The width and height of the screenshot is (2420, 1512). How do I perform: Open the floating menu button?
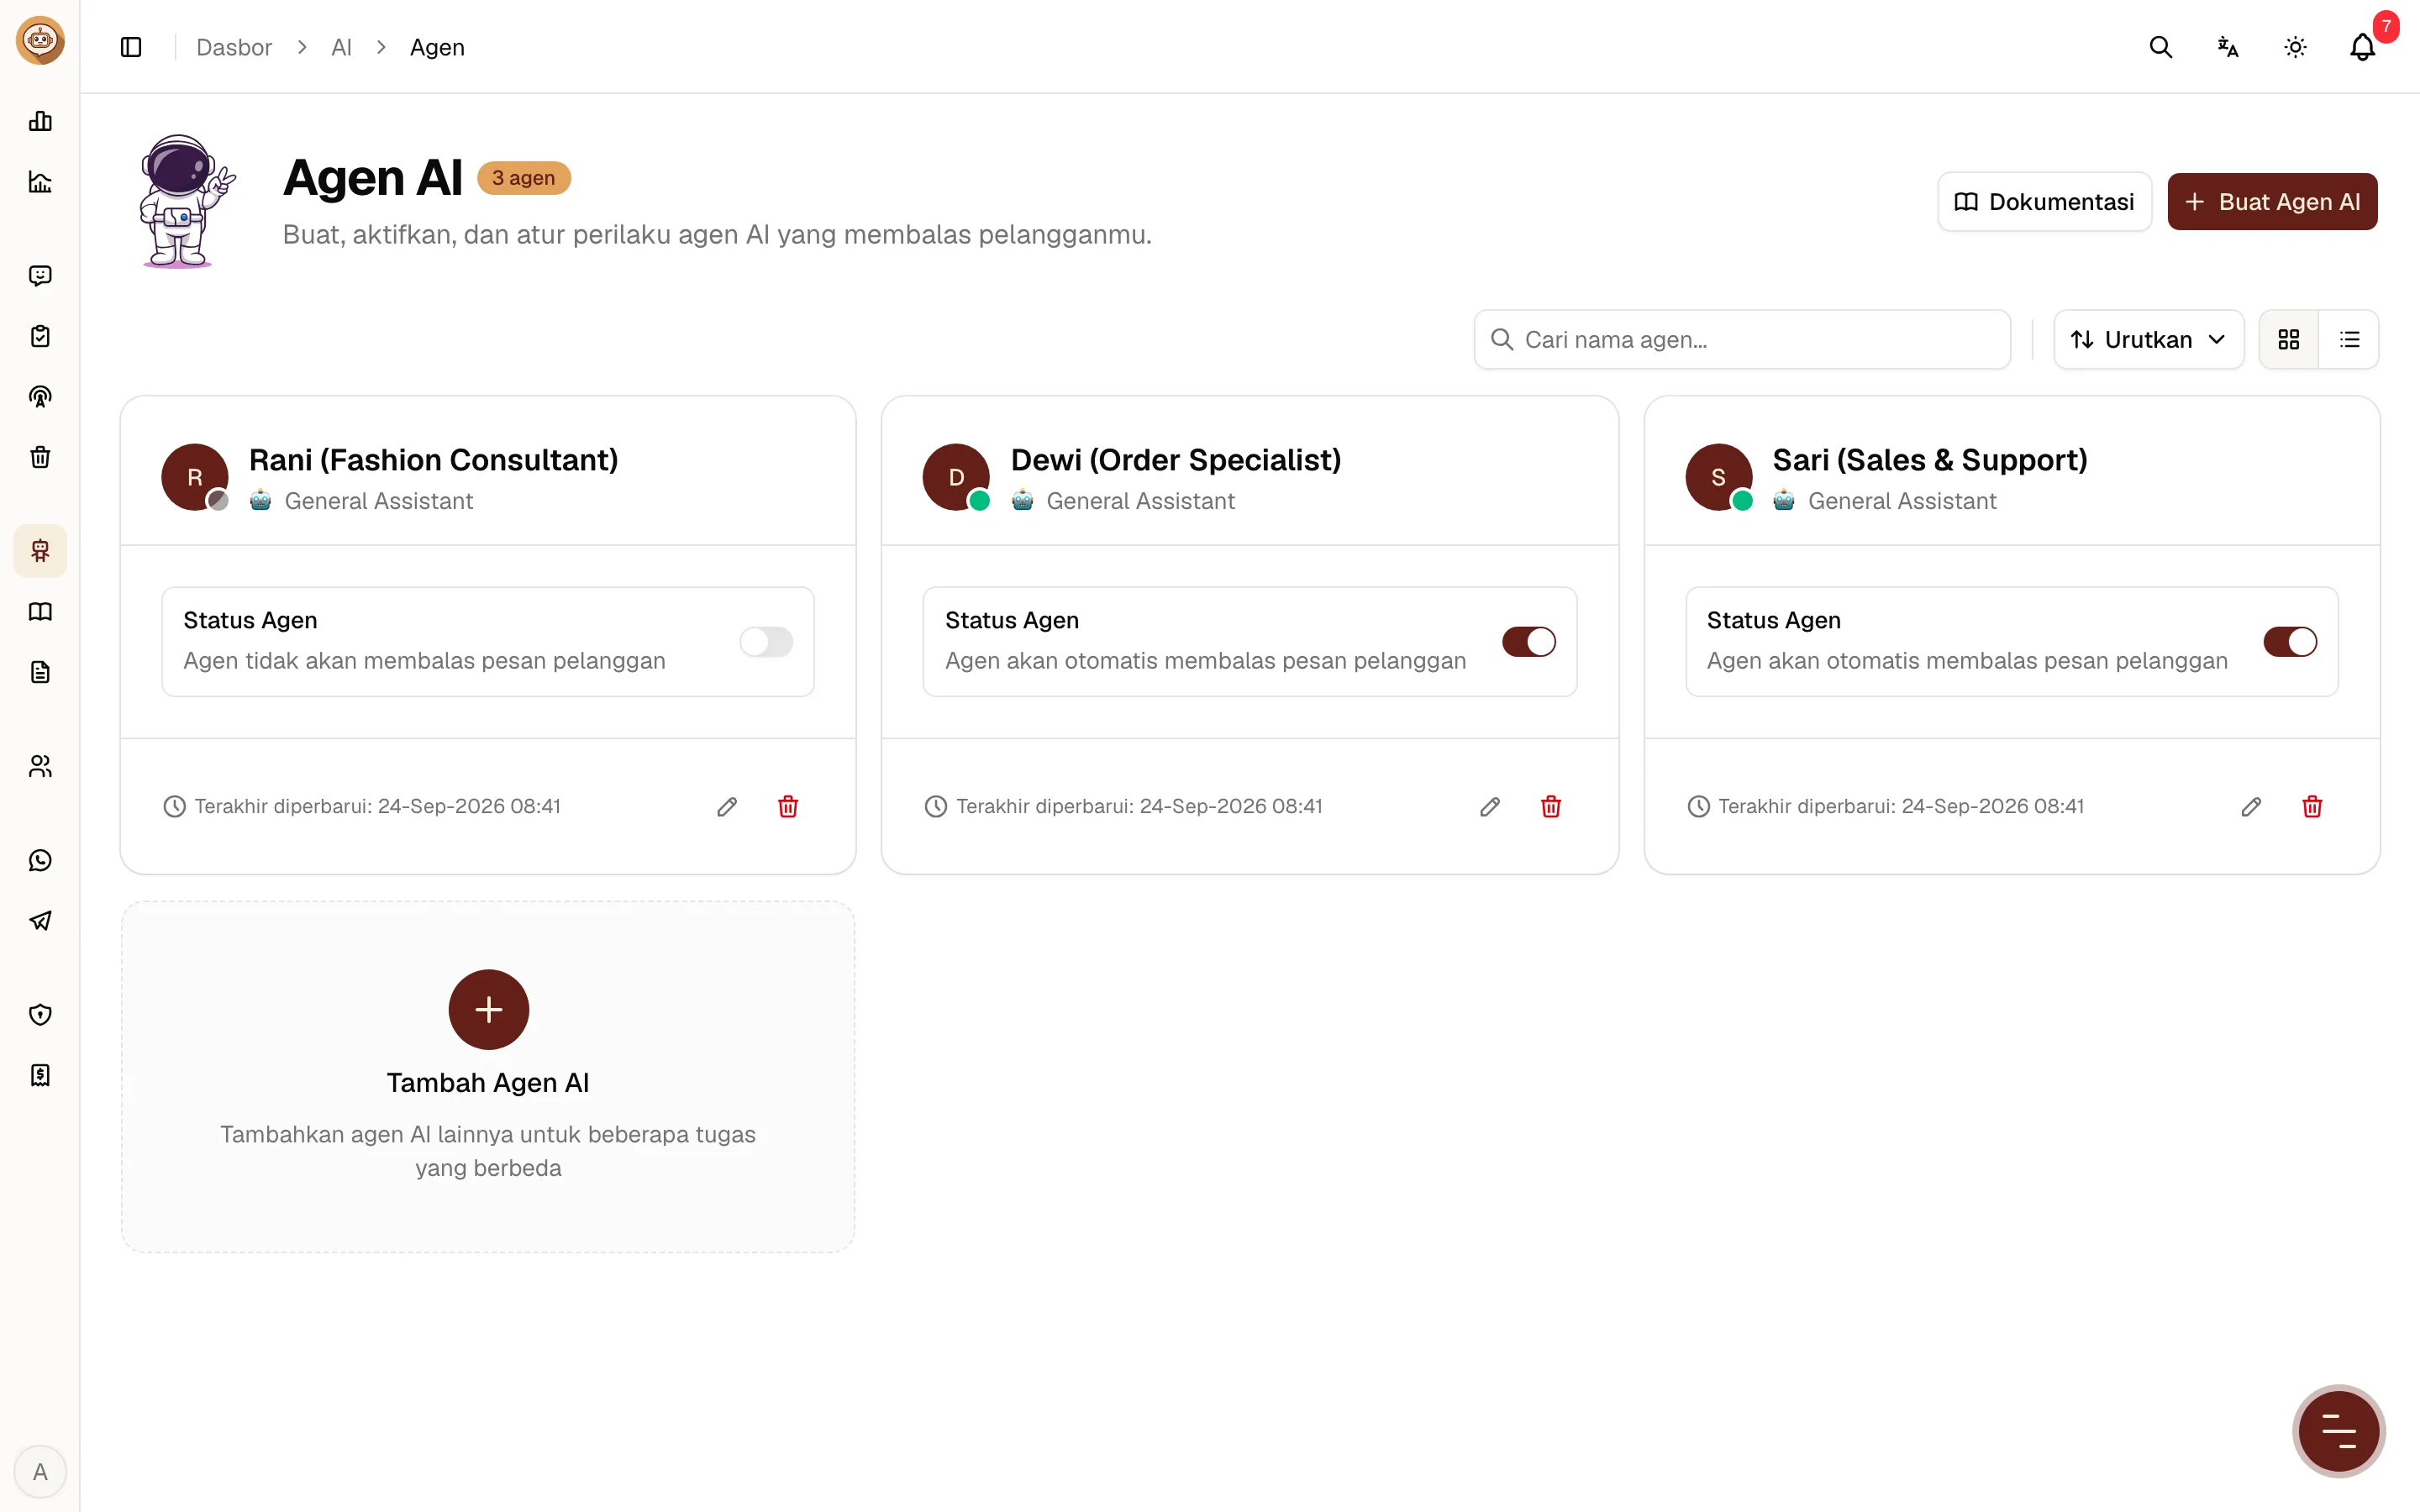tap(2338, 1430)
